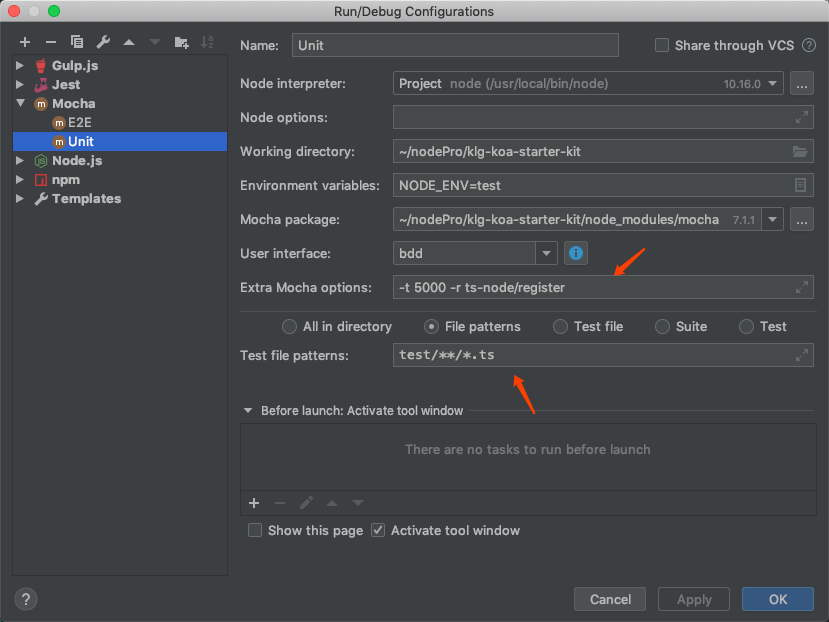Screen dimensions: 829x622
Task: Browse for the working directory folder
Action: coord(799,152)
